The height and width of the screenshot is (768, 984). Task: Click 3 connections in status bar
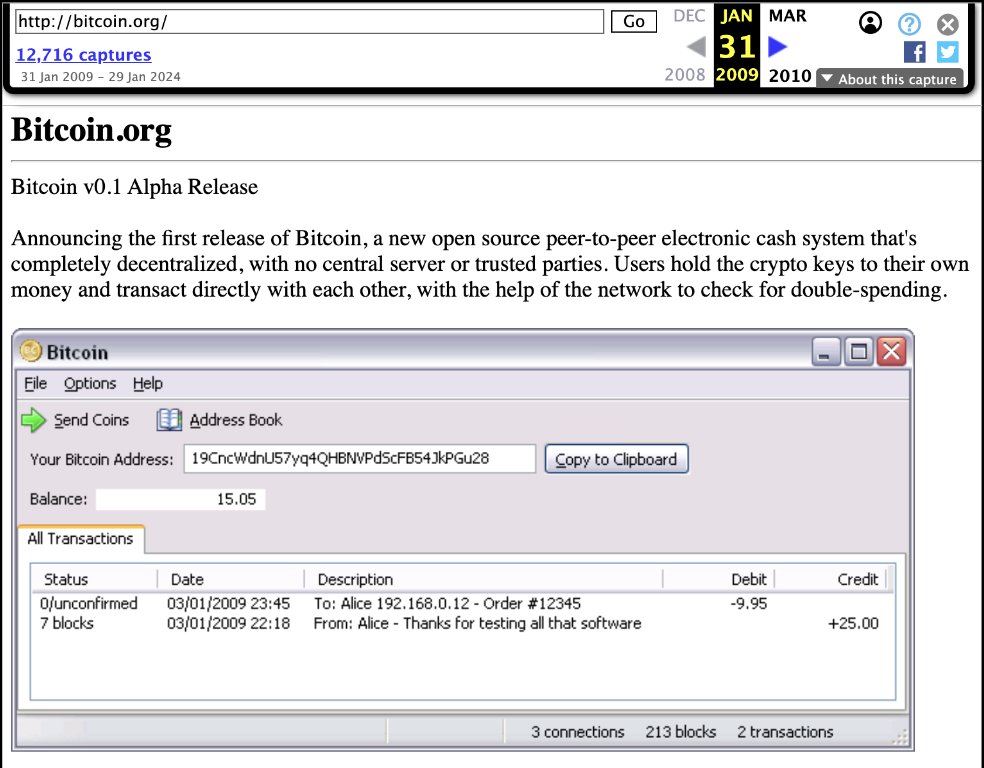point(577,732)
